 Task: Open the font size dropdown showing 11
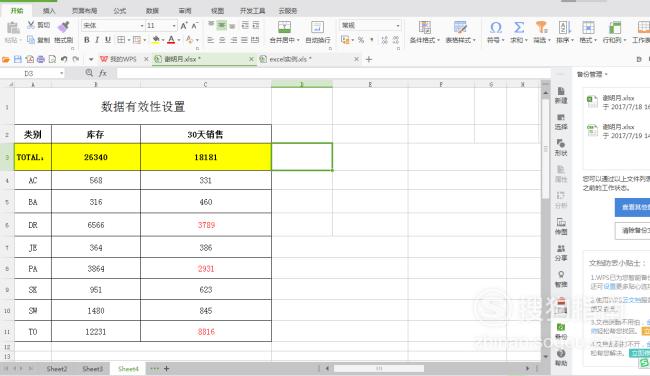(x=174, y=26)
